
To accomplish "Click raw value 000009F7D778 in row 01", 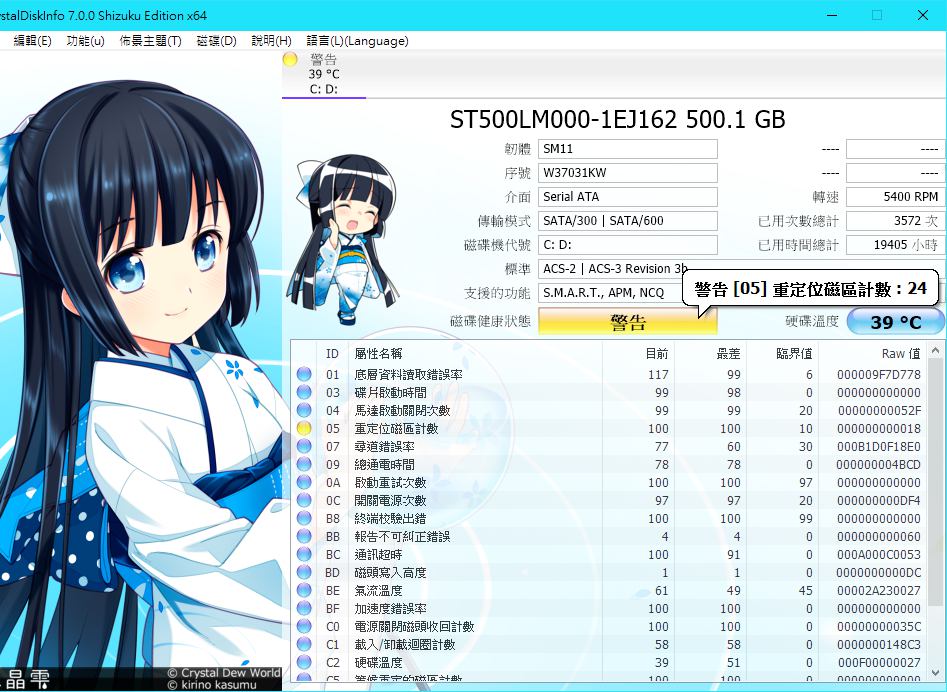I will click(x=879, y=375).
